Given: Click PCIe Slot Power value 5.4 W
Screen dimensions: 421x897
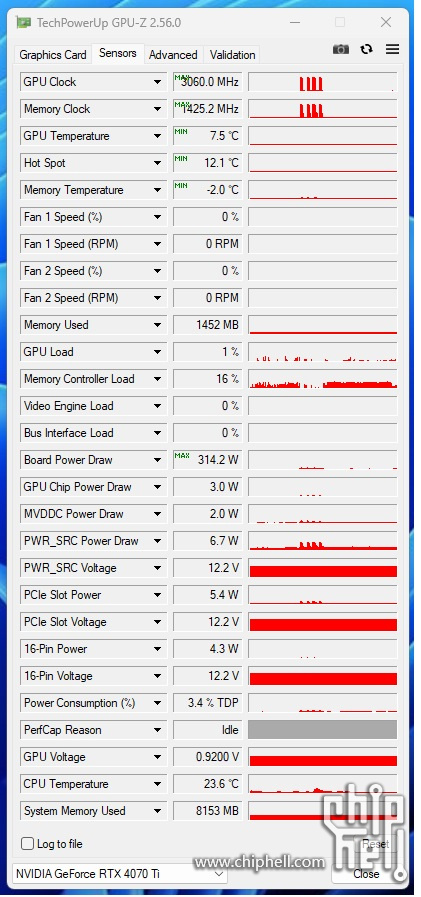Looking at the screenshot, I should point(207,595).
